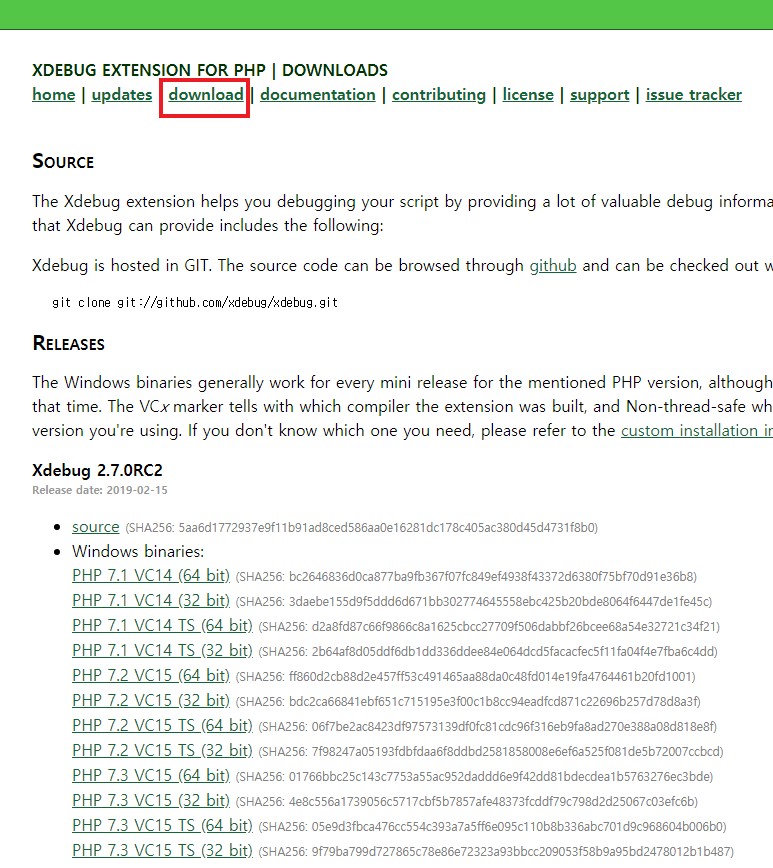Viewport: 773px width, 868px height.
Task: Download PHP 7.3 VC15 TS (32 bit)
Action: coord(162,851)
